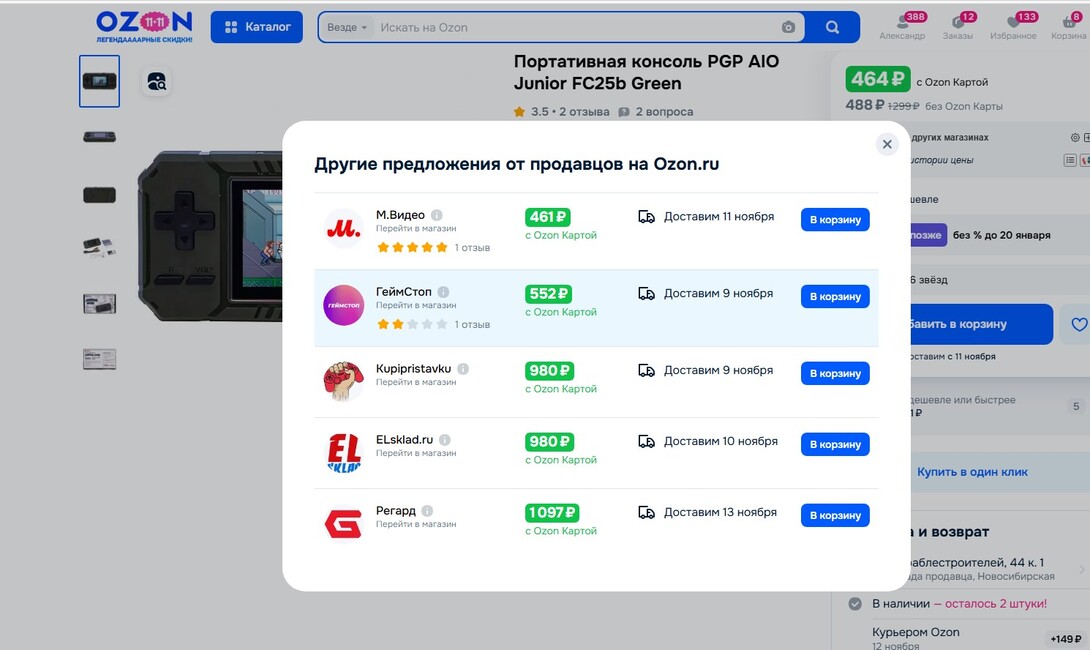This screenshot has height=650, width=1090.
Task: Click the Регард seller logo
Action: pos(343,521)
